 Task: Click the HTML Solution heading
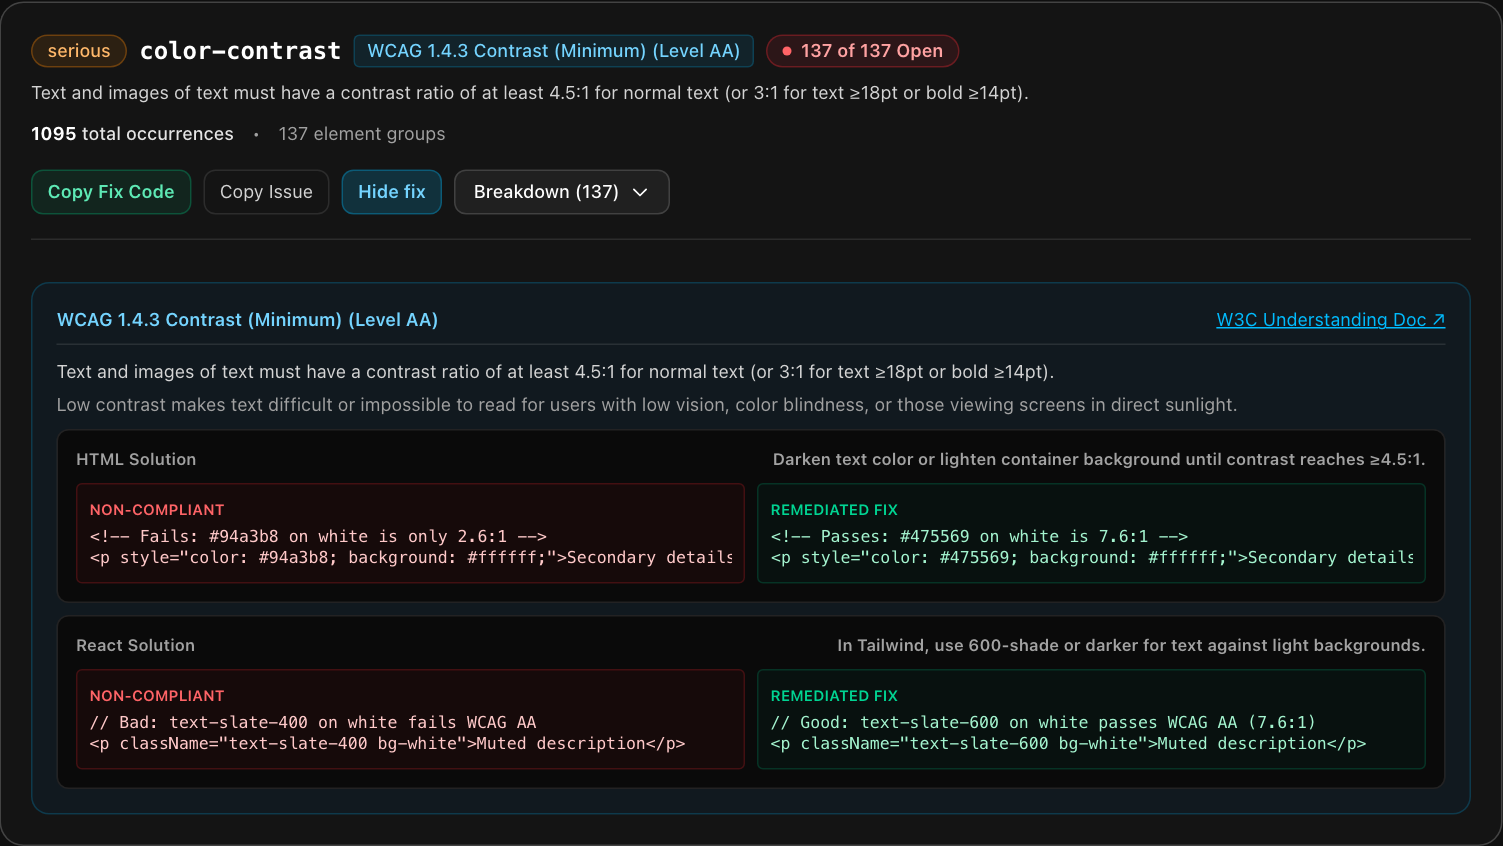(136, 460)
